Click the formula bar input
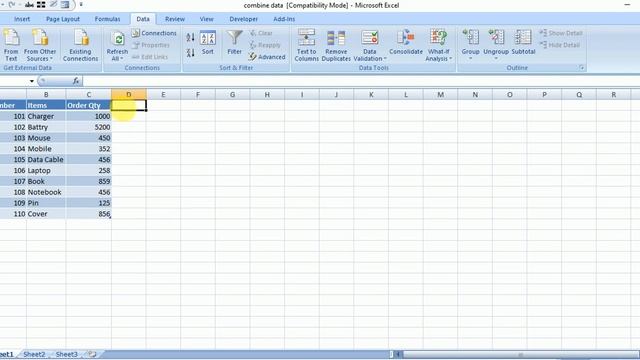This screenshot has width=640, height=360. tap(361, 81)
